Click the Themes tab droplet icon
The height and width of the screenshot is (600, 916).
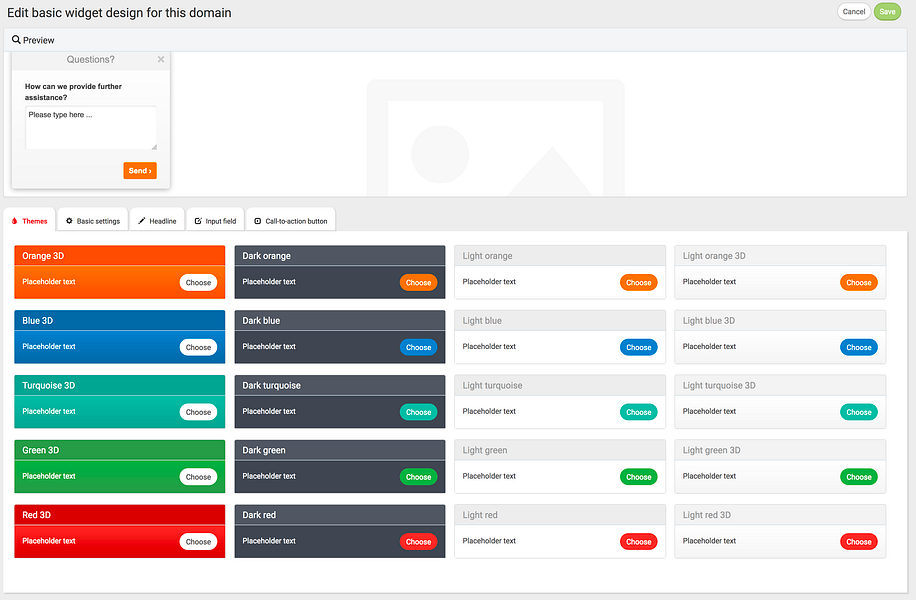pos(15,221)
